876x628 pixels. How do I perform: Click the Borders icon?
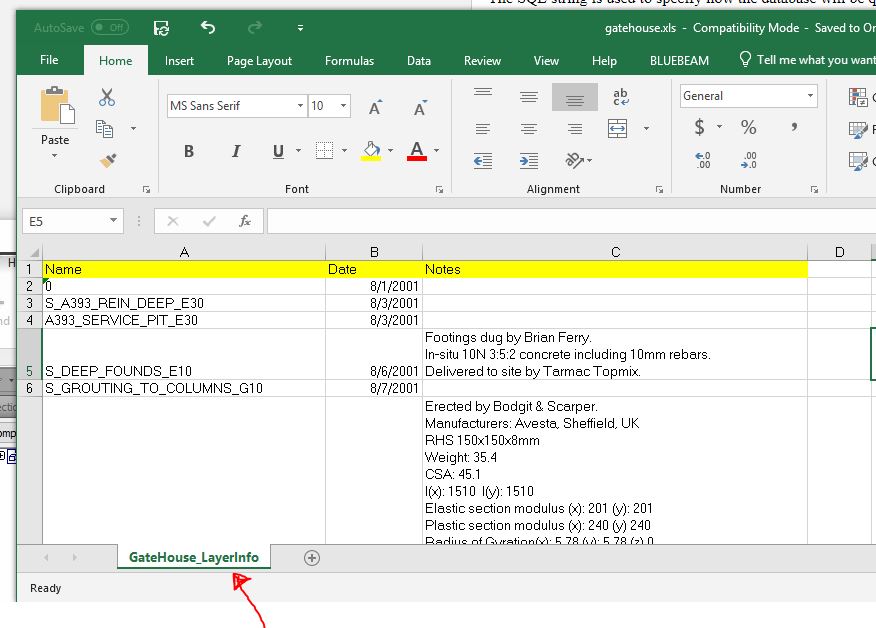click(x=324, y=150)
